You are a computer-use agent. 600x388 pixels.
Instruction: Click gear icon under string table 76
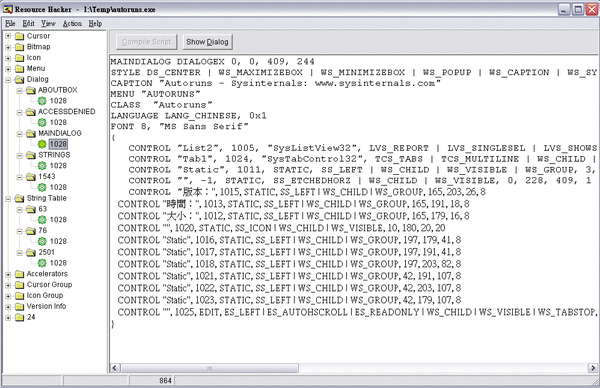pyautogui.click(x=42, y=241)
